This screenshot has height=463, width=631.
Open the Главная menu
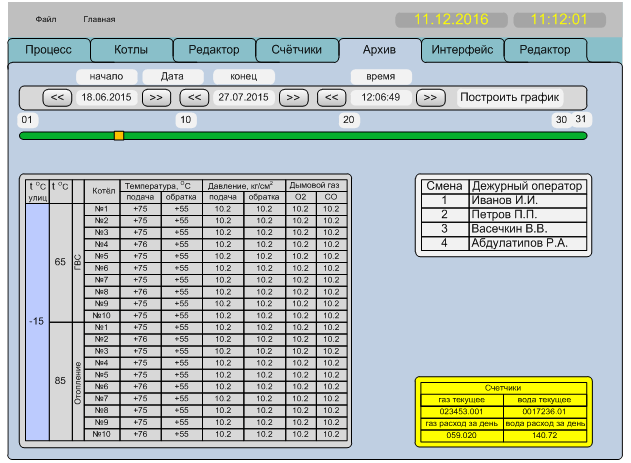pyautogui.click(x=99, y=19)
